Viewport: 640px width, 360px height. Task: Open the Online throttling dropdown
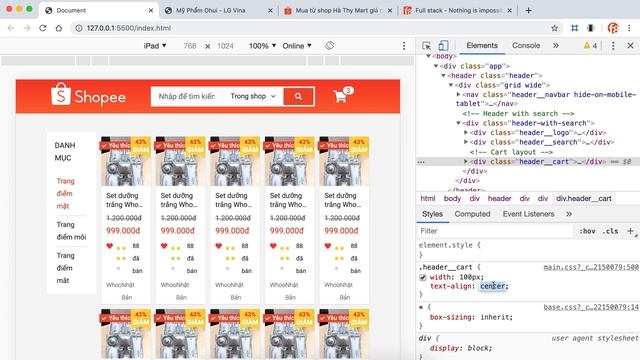coord(297,46)
